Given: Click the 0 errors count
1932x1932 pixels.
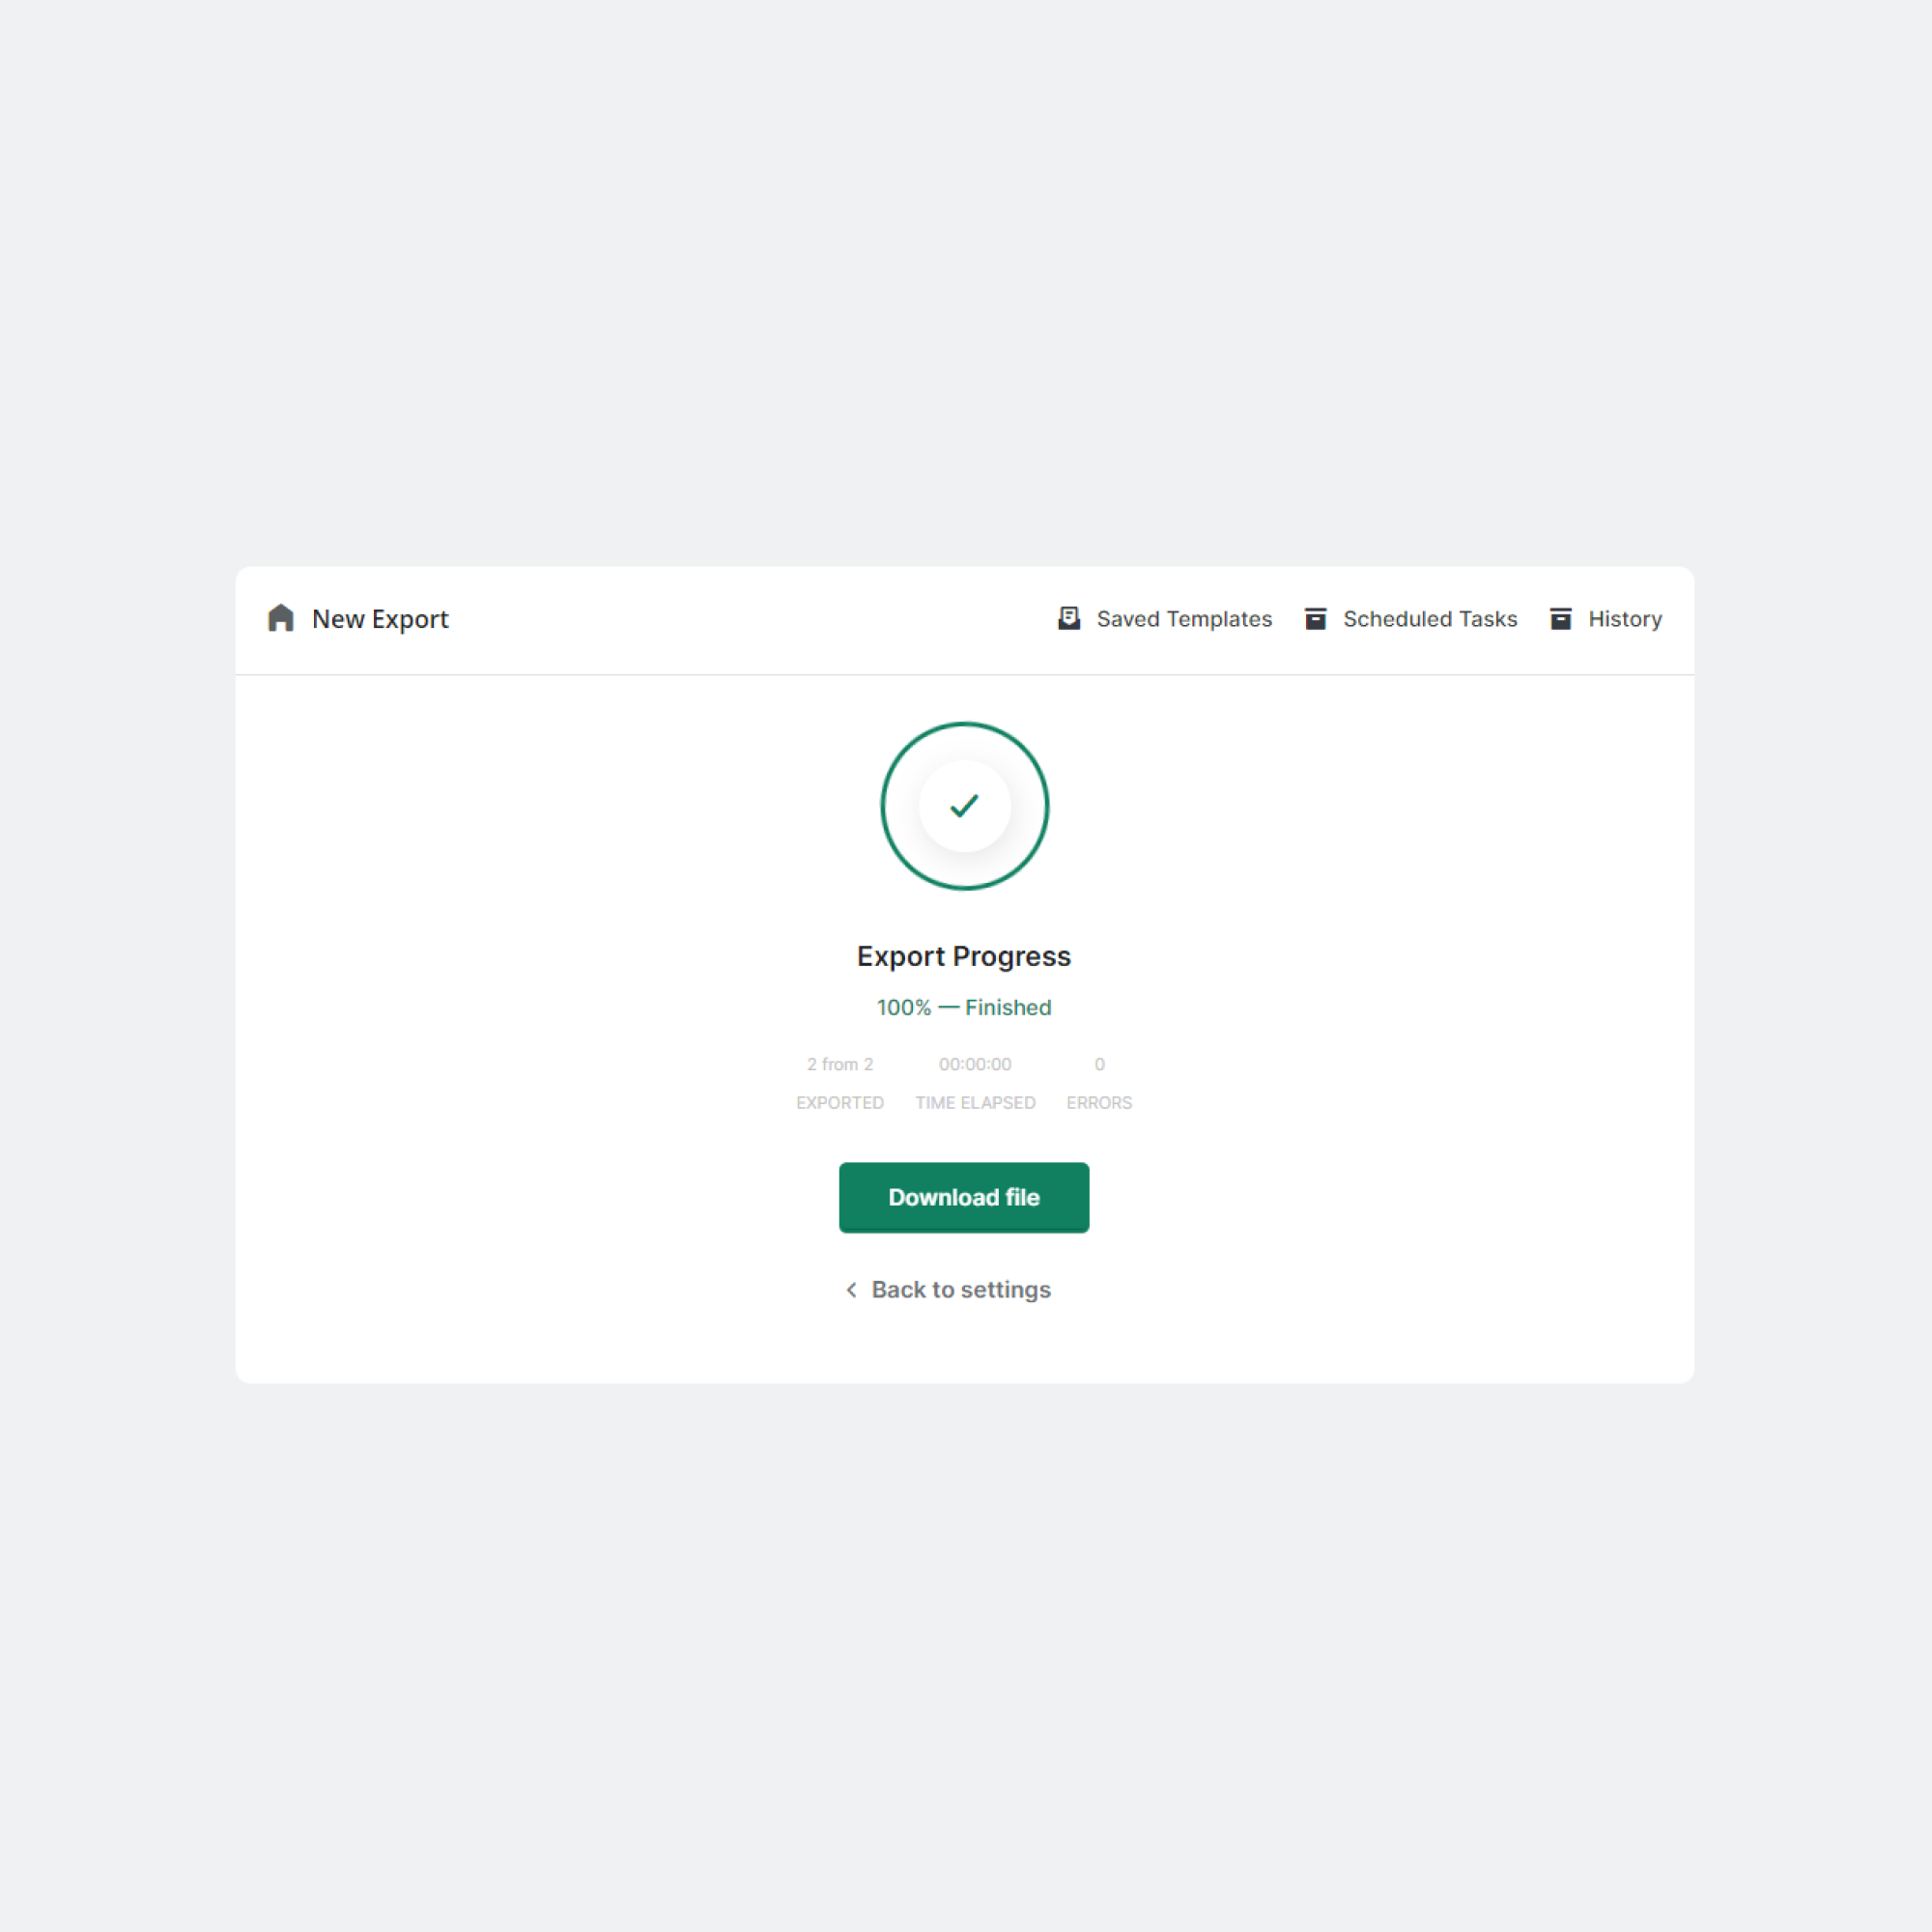Looking at the screenshot, I should pos(1099,1064).
